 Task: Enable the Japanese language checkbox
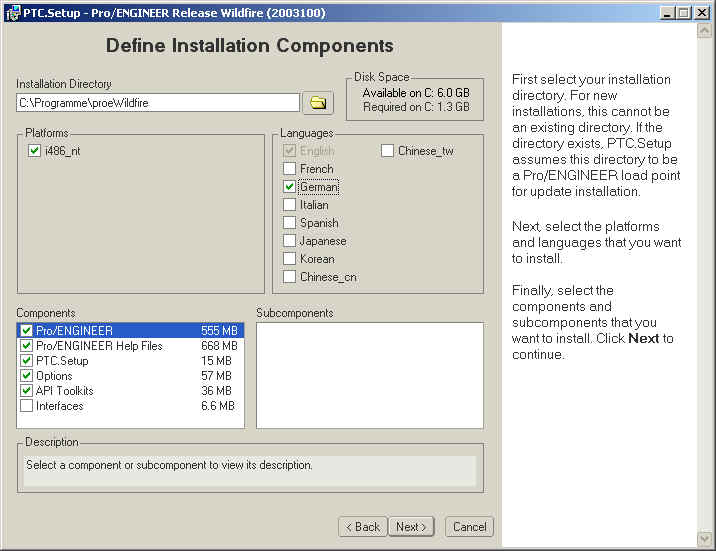pos(290,241)
